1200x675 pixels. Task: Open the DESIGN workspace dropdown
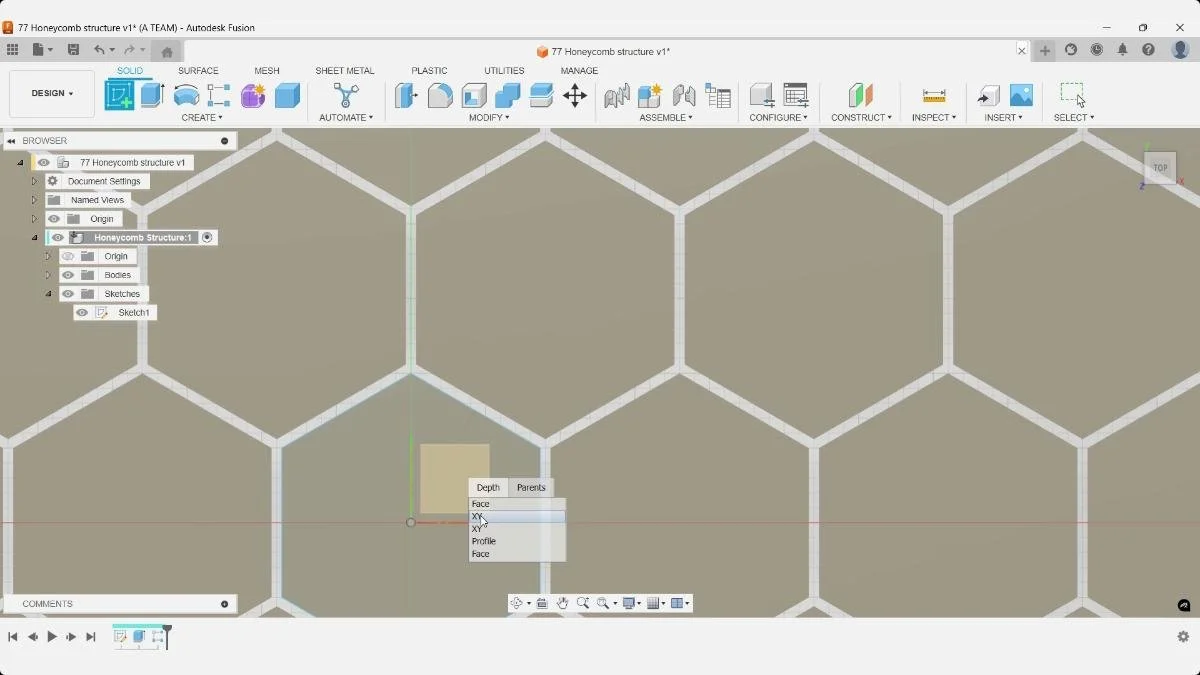pyautogui.click(x=52, y=94)
